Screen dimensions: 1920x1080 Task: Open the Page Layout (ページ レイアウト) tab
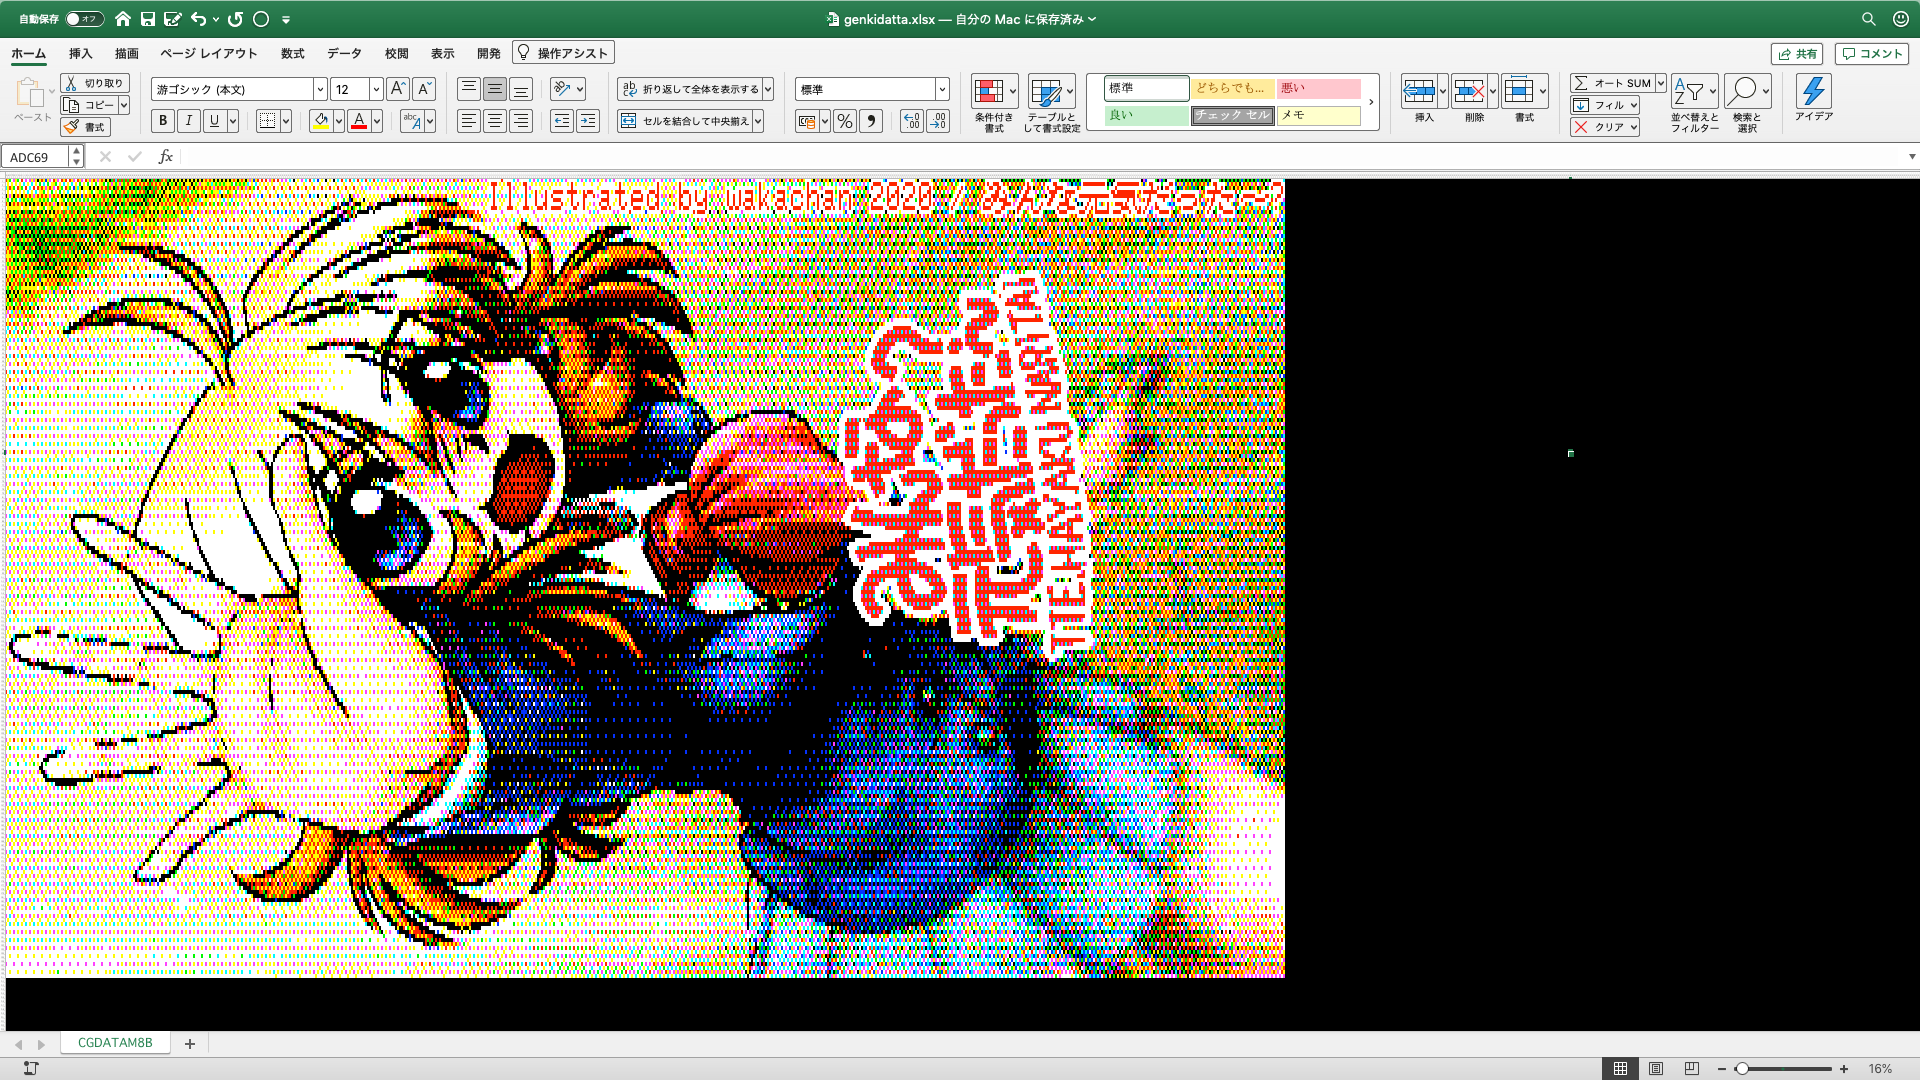coord(209,53)
